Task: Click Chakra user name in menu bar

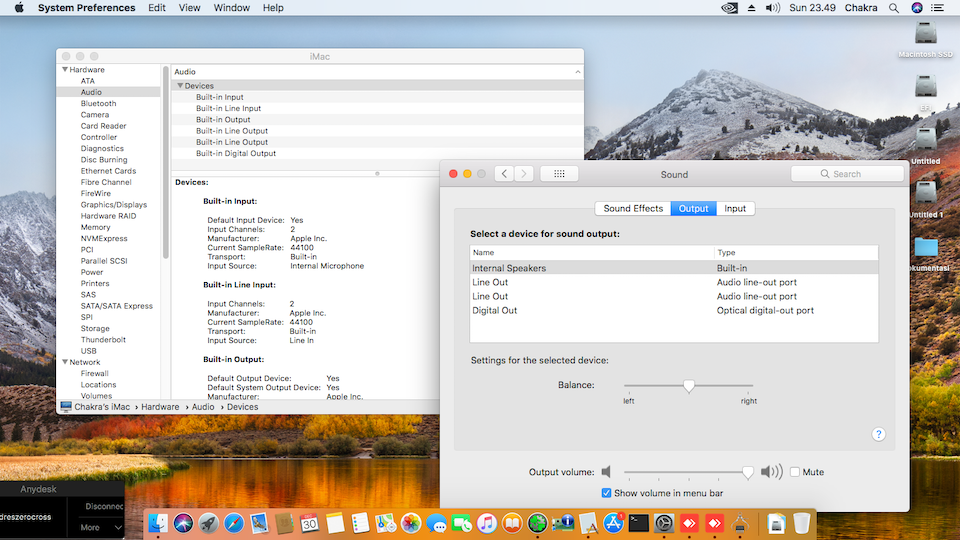Action: click(861, 8)
